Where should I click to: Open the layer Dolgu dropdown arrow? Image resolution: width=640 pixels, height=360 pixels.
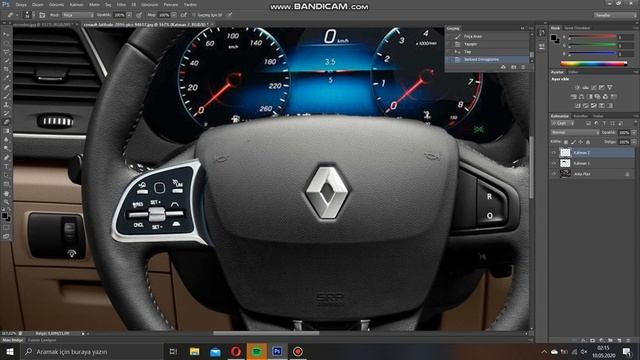633,142
